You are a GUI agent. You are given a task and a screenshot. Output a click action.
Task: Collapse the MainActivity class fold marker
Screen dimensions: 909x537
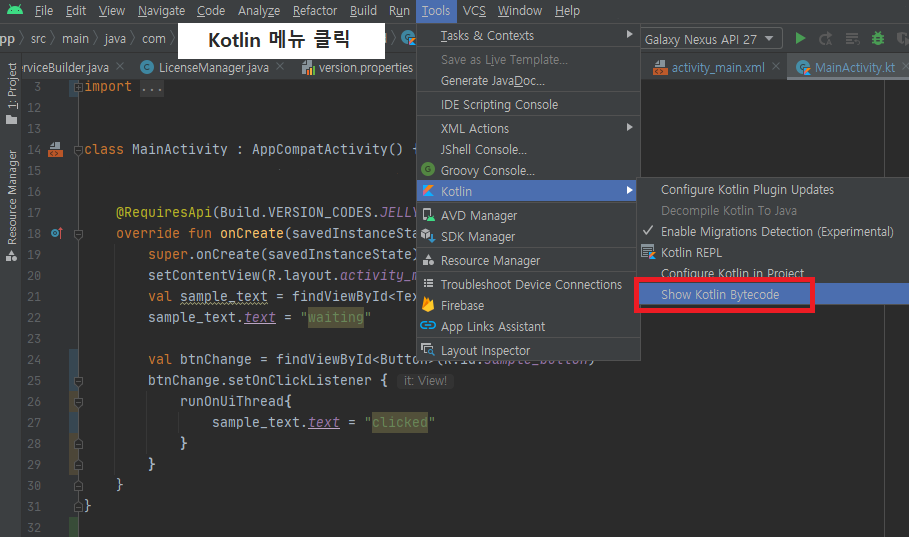pyautogui.click(x=78, y=150)
